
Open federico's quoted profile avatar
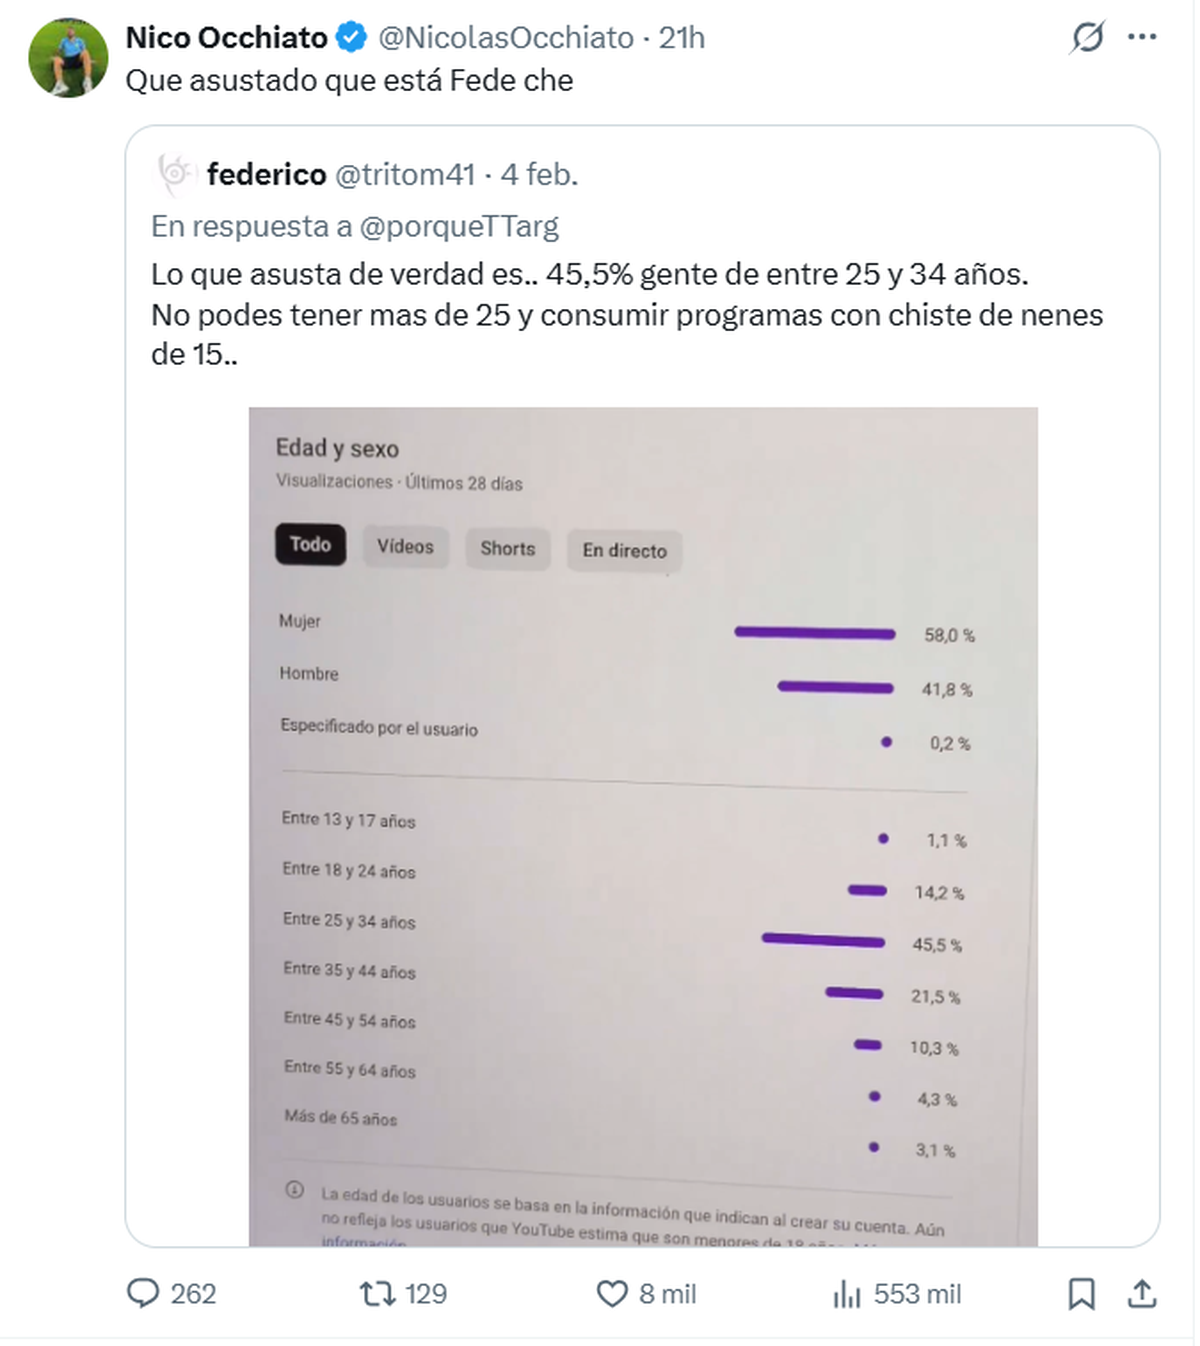(x=174, y=174)
